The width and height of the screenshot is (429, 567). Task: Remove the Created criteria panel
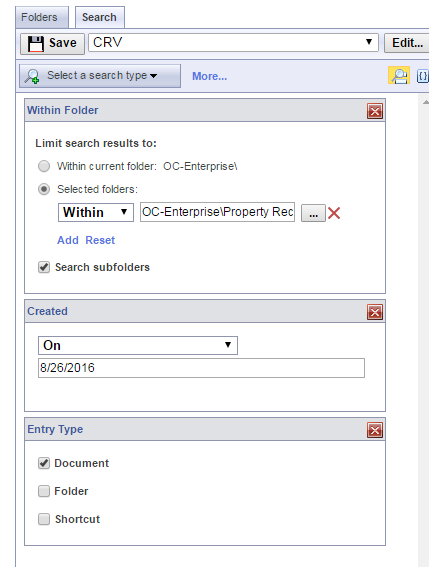pyautogui.click(x=375, y=312)
